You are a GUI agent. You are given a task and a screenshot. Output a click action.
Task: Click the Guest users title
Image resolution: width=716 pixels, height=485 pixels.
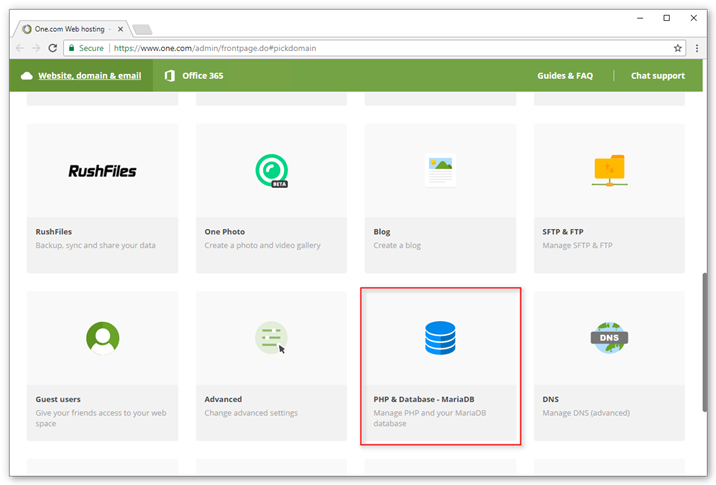58,399
